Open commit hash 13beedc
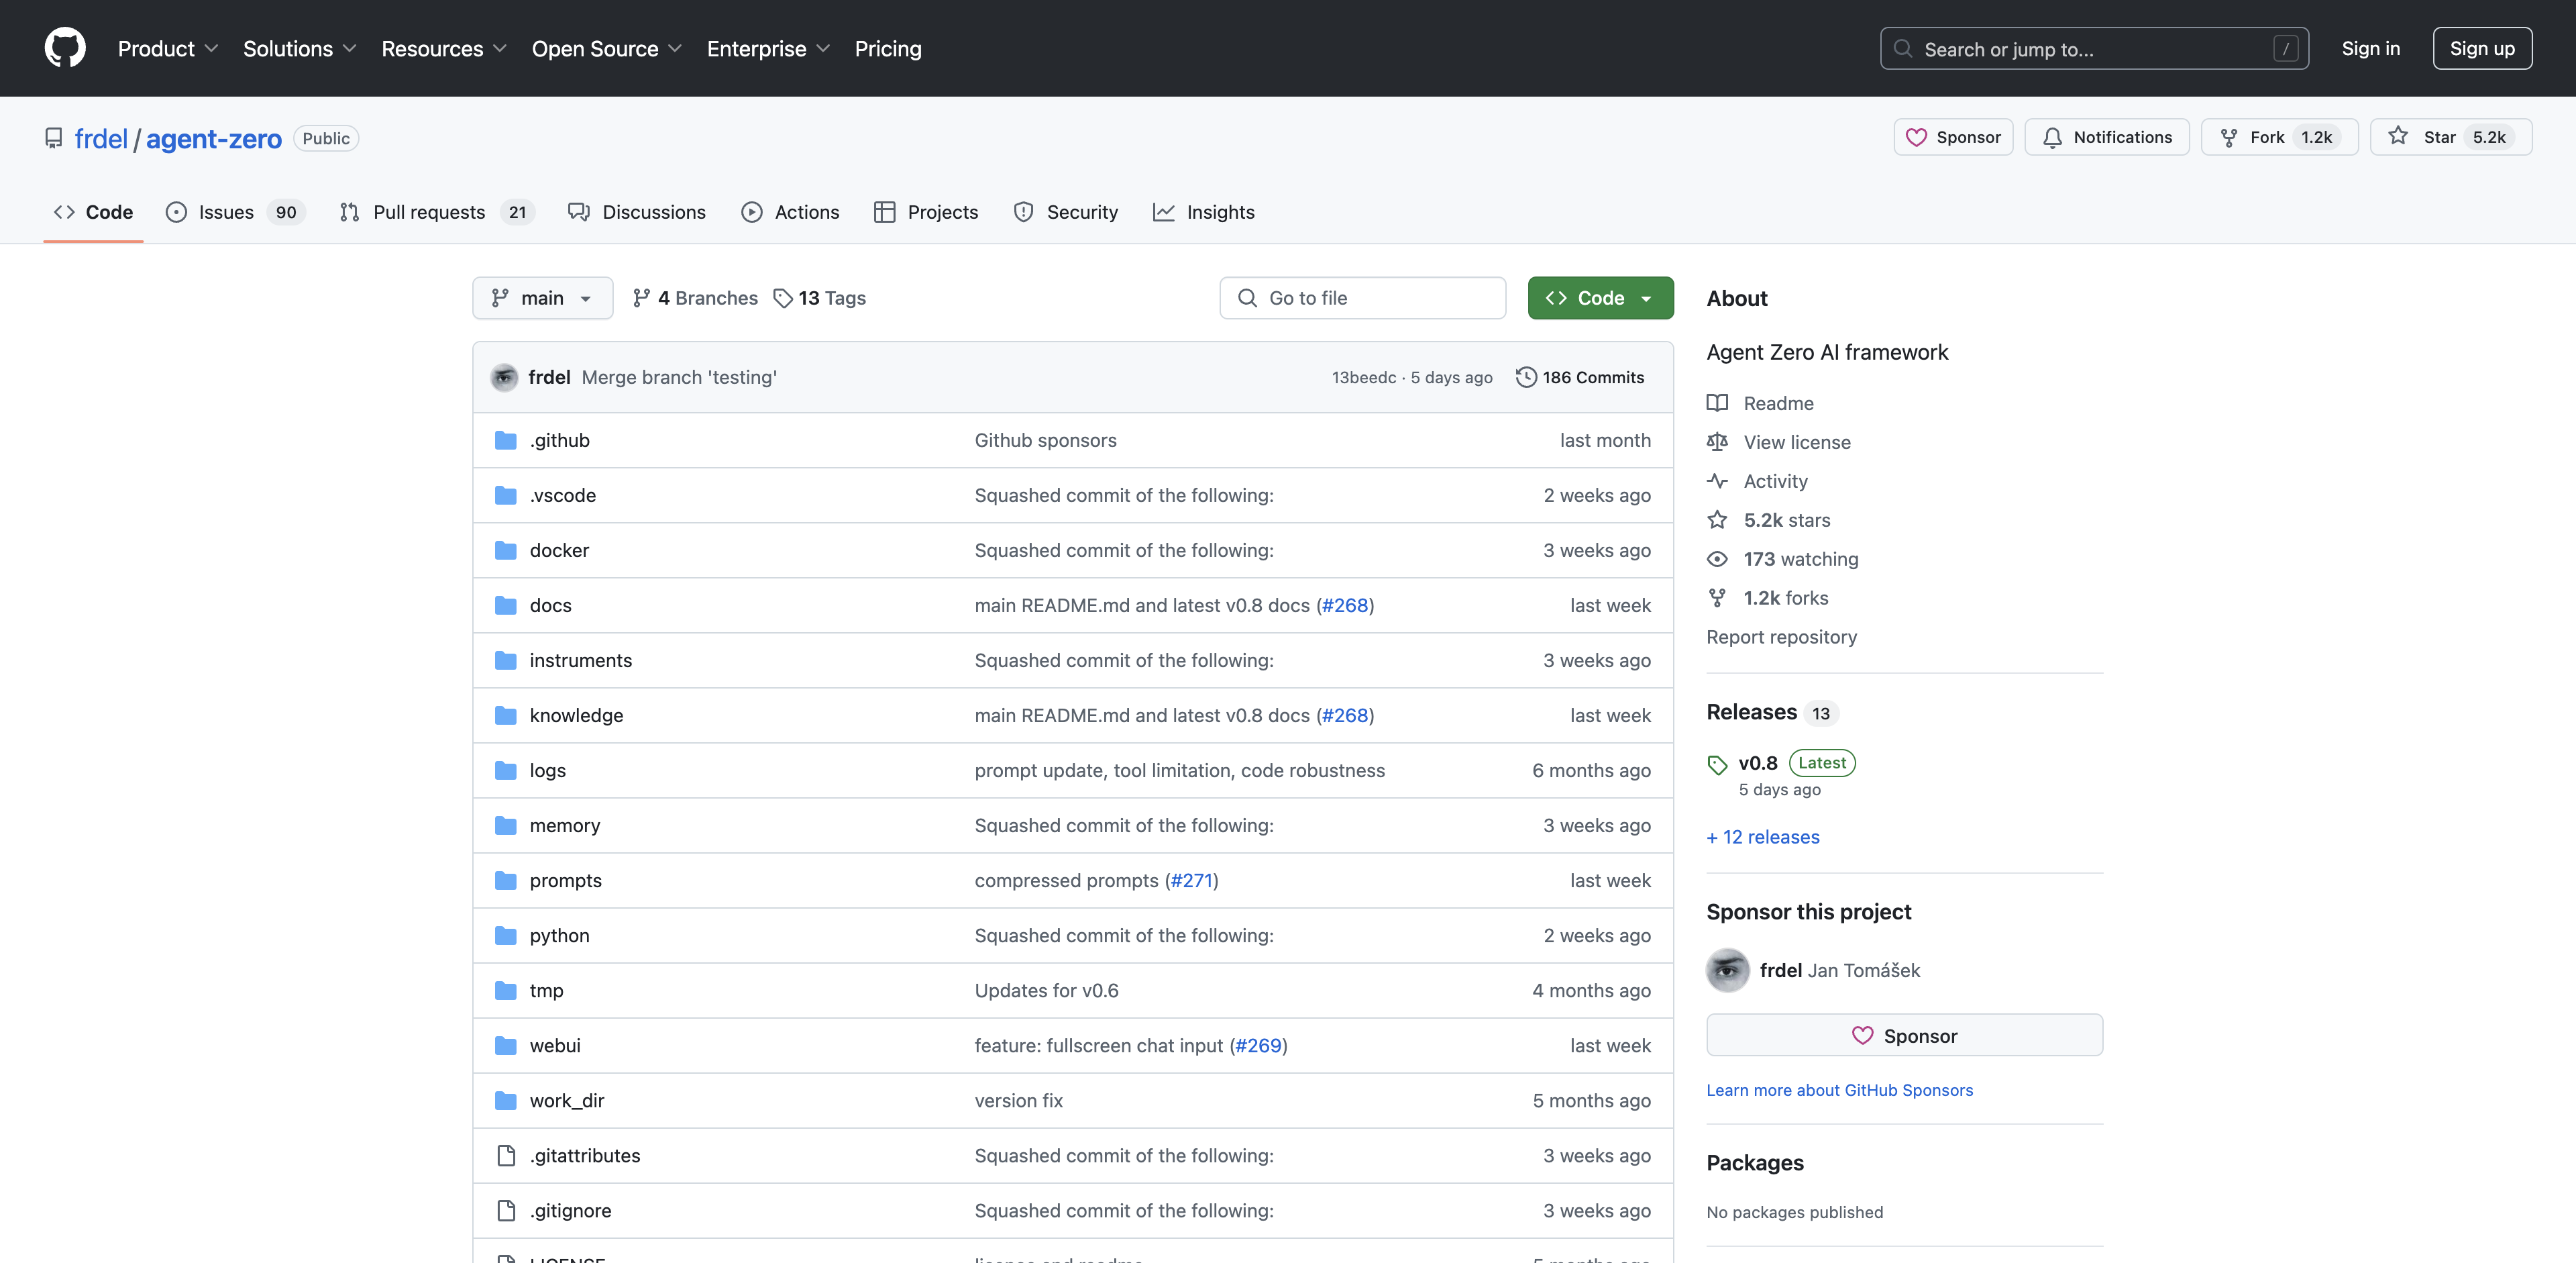The width and height of the screenshot is (2576, 1263). click(1364, 377)
